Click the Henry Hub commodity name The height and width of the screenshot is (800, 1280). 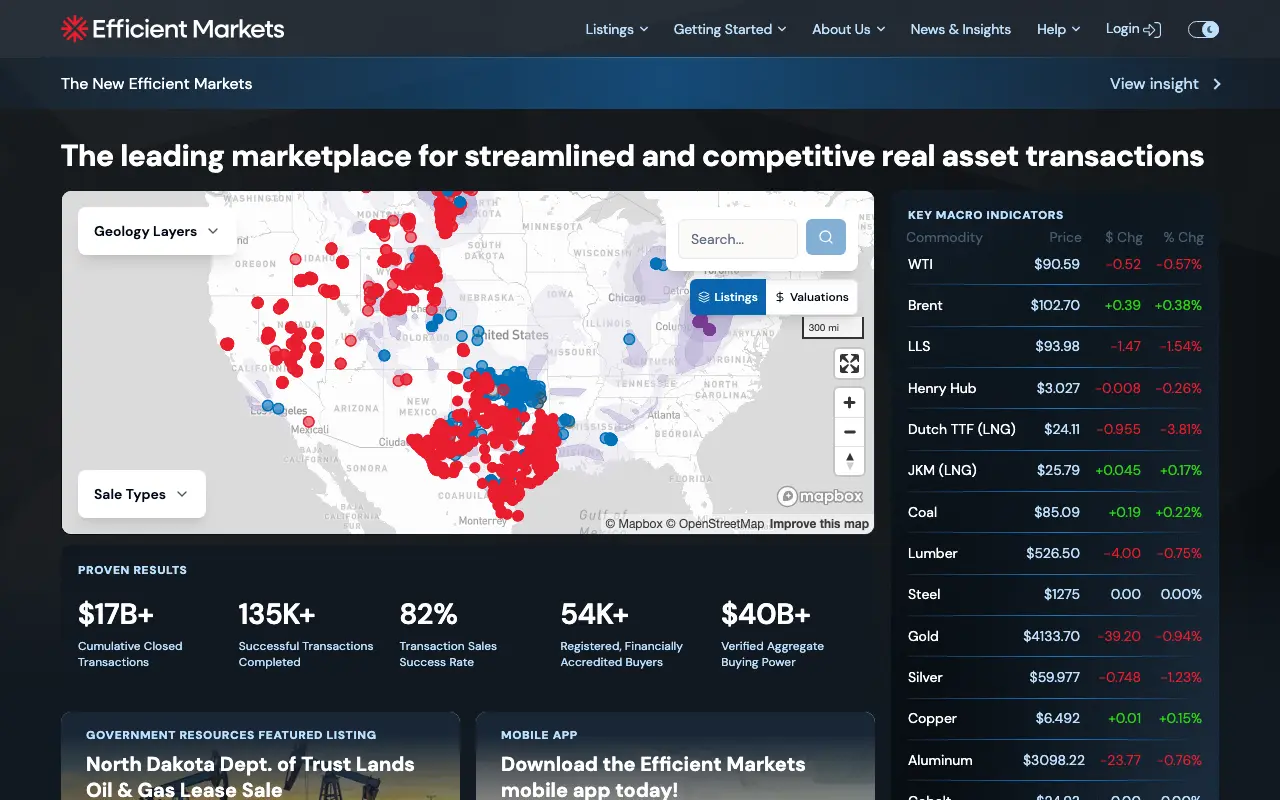click(x=942, y=388)
